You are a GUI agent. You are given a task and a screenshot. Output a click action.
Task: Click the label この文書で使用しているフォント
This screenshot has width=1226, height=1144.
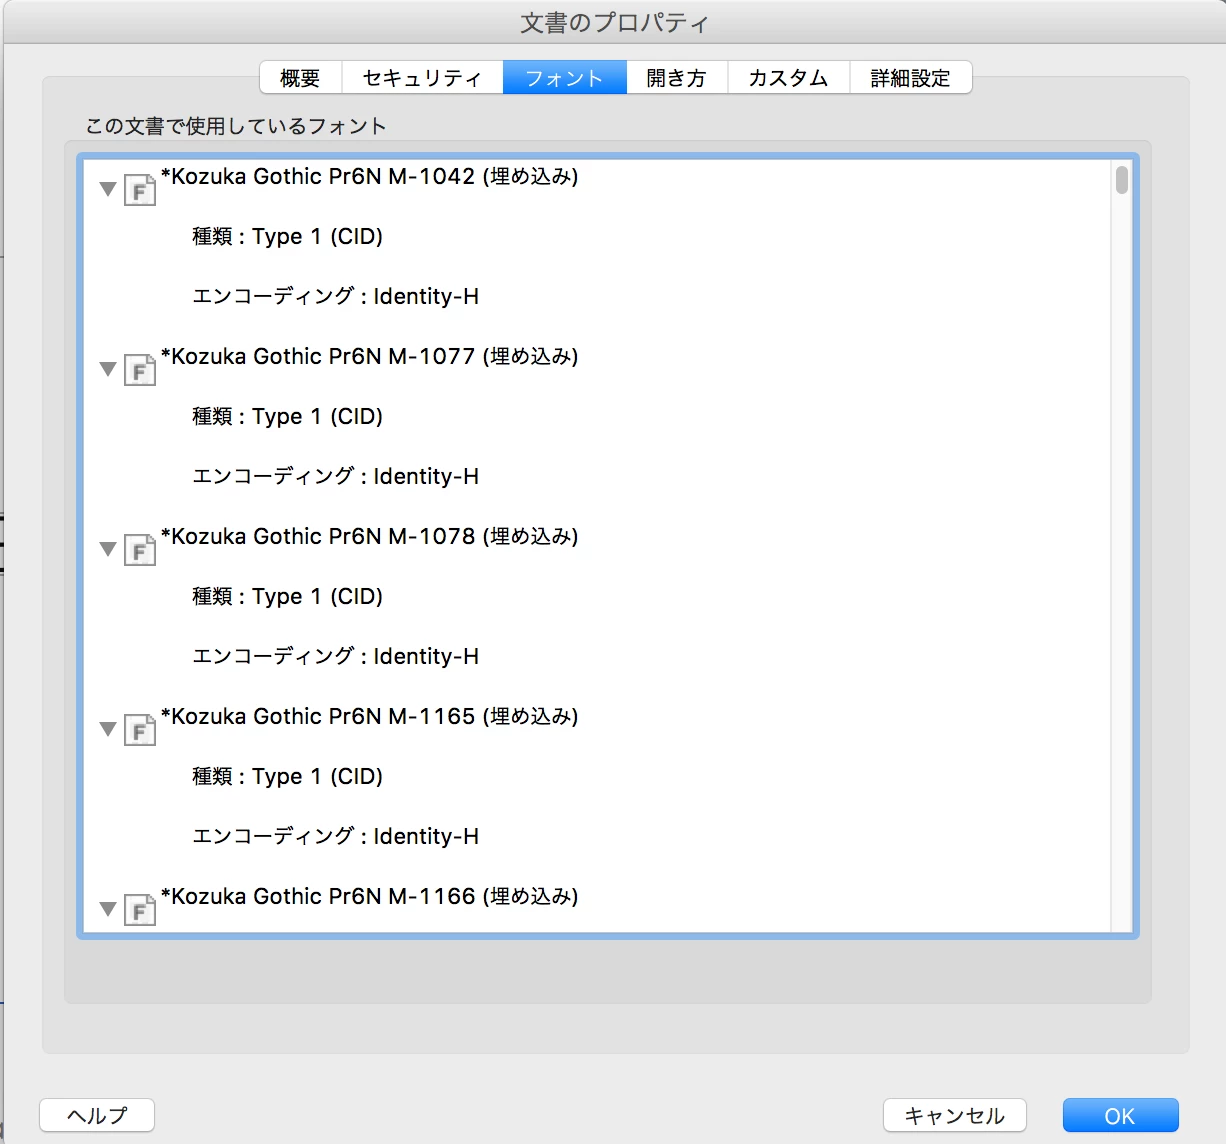coord(236,126)
